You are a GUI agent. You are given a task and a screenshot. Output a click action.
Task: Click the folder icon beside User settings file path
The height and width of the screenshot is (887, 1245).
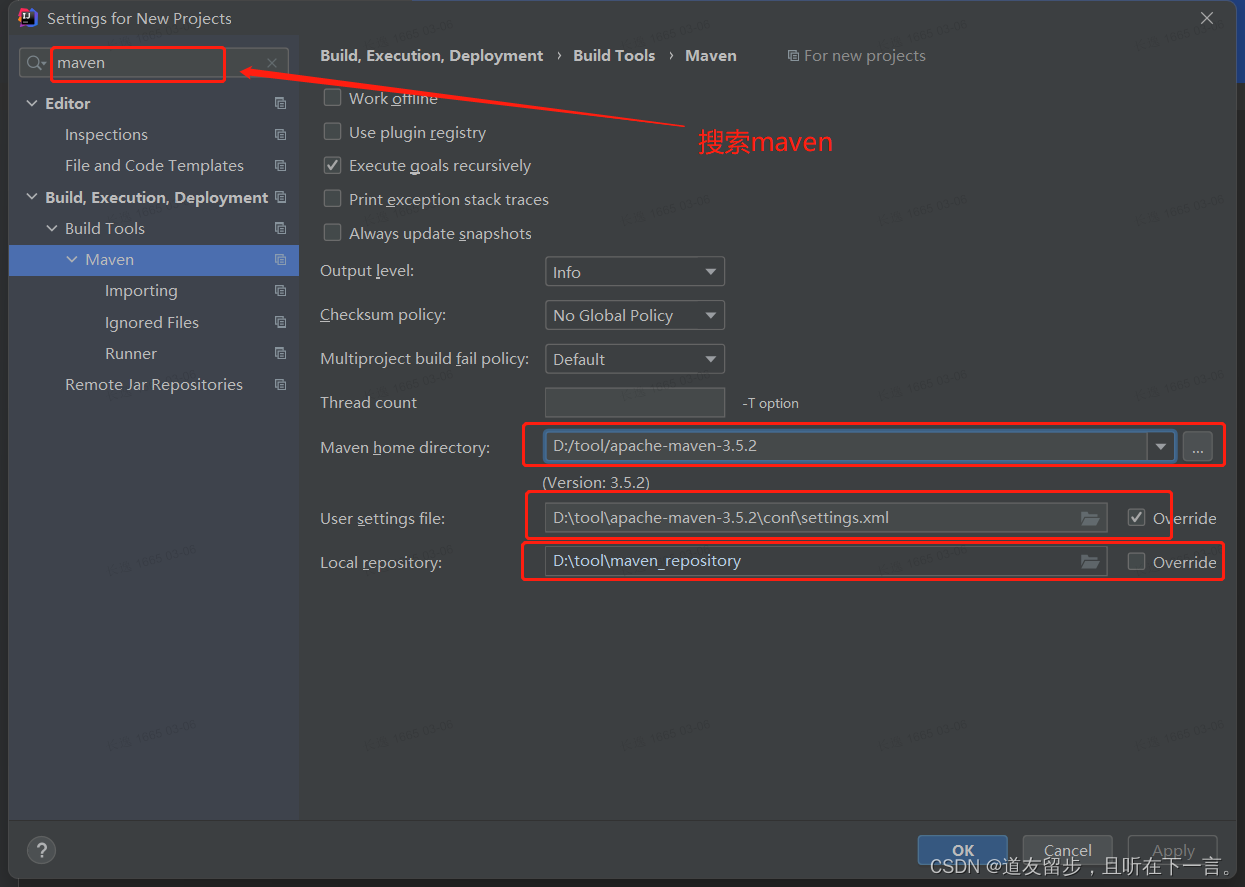[x=1089, y=517]
